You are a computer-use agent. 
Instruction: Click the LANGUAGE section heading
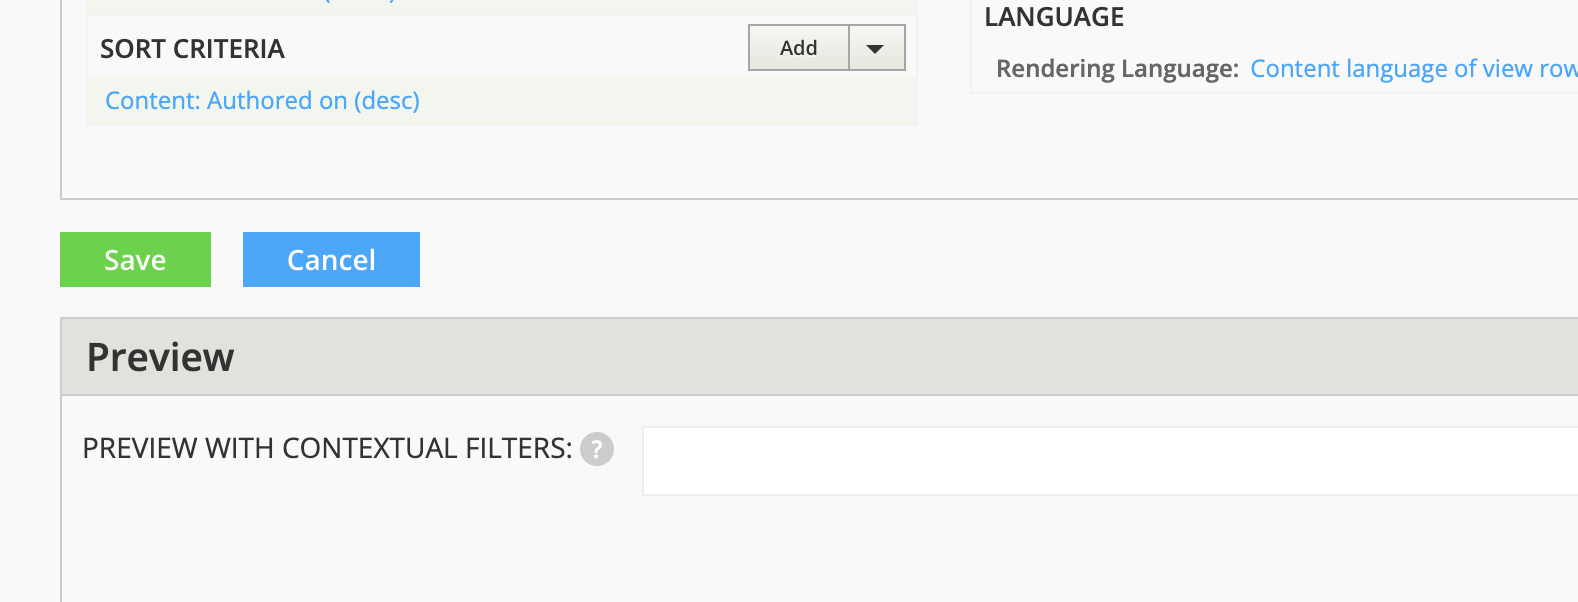coord(1054,16)
